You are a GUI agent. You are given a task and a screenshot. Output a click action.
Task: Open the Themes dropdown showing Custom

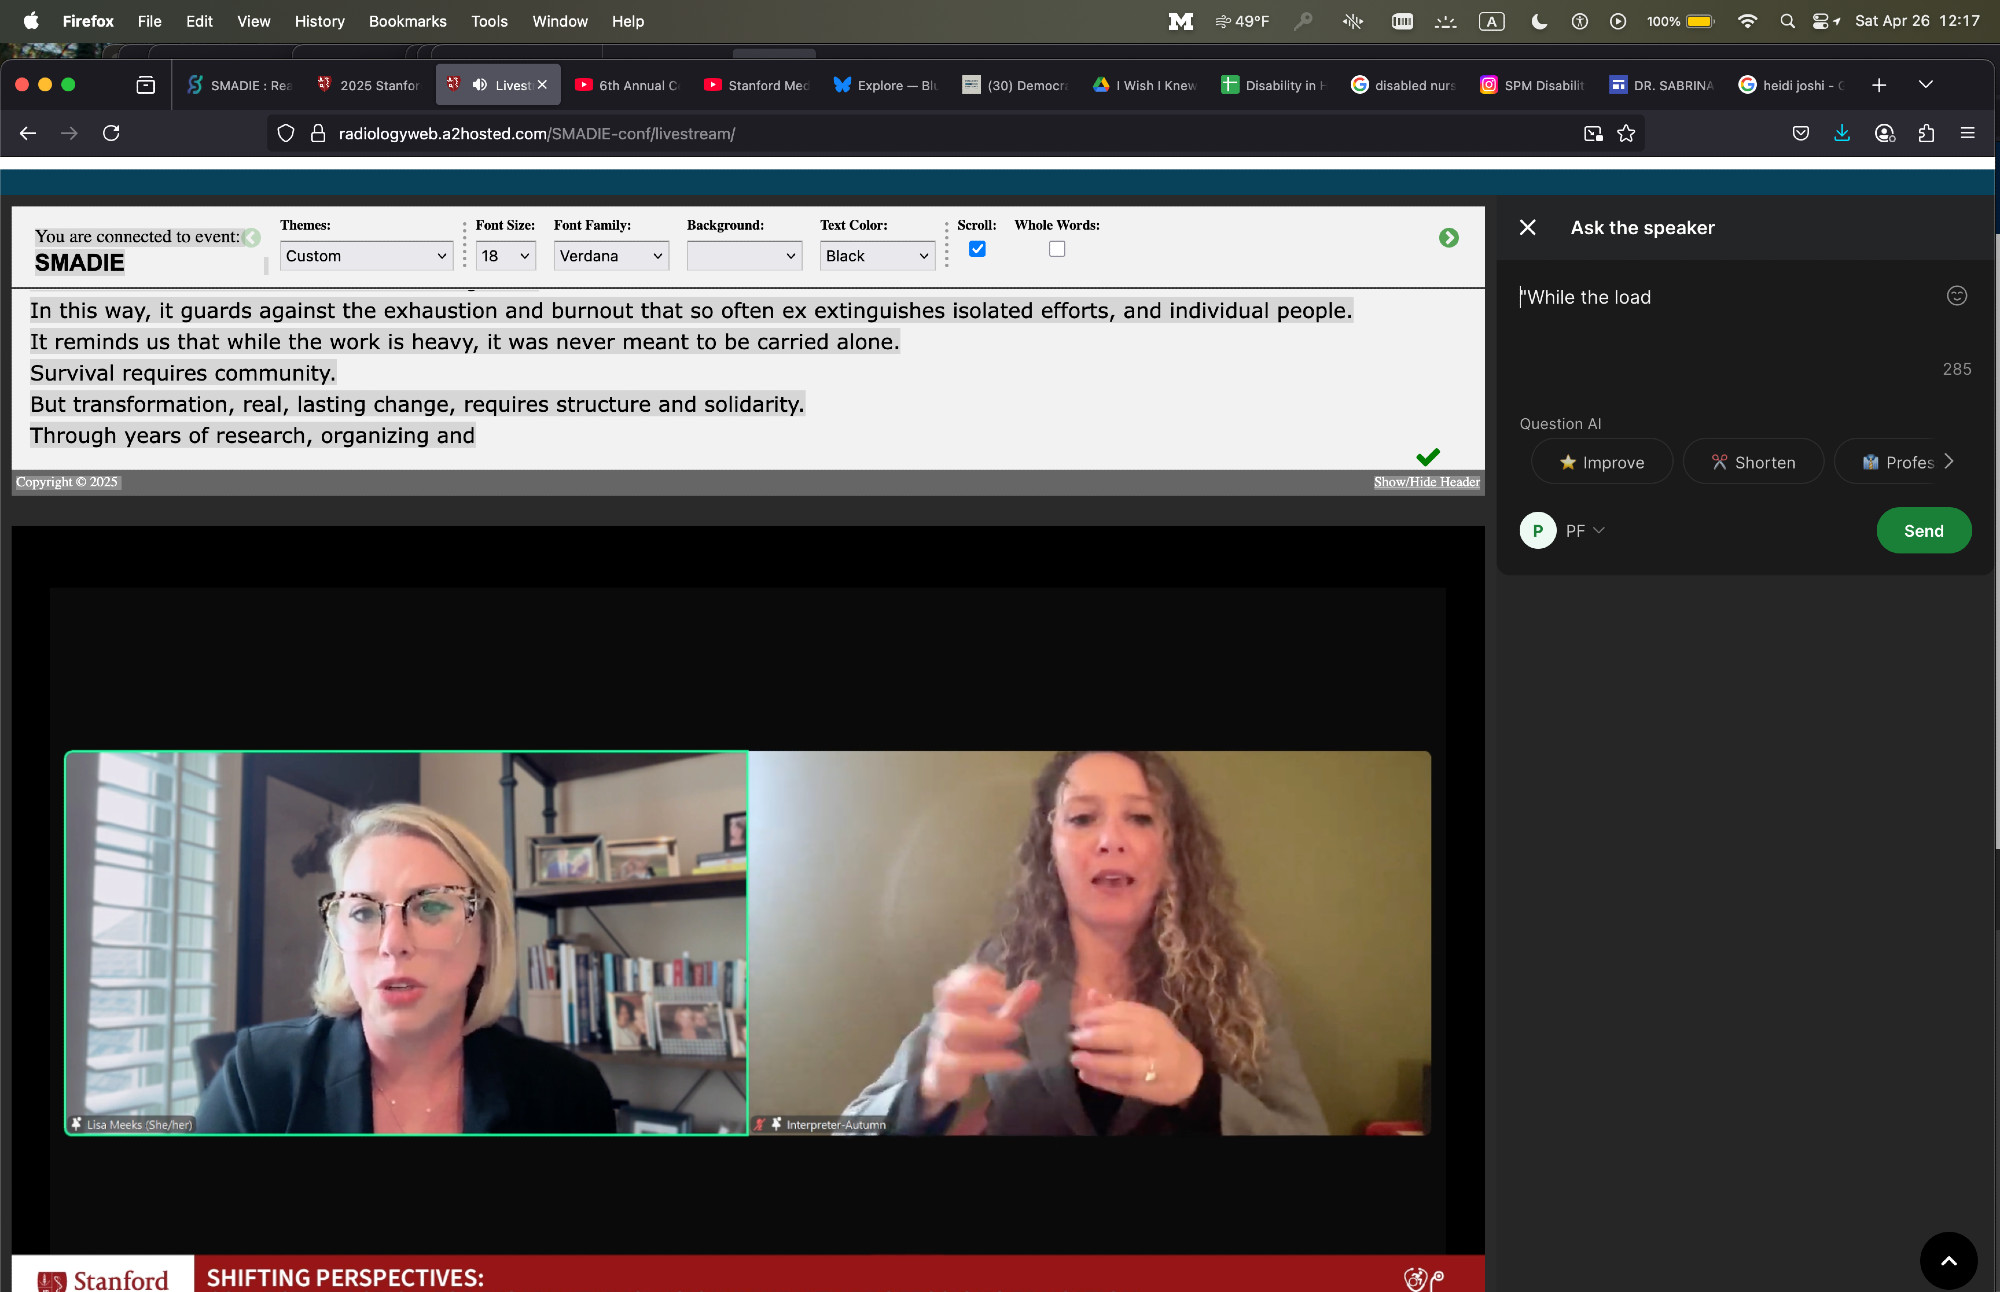(366, 256)
